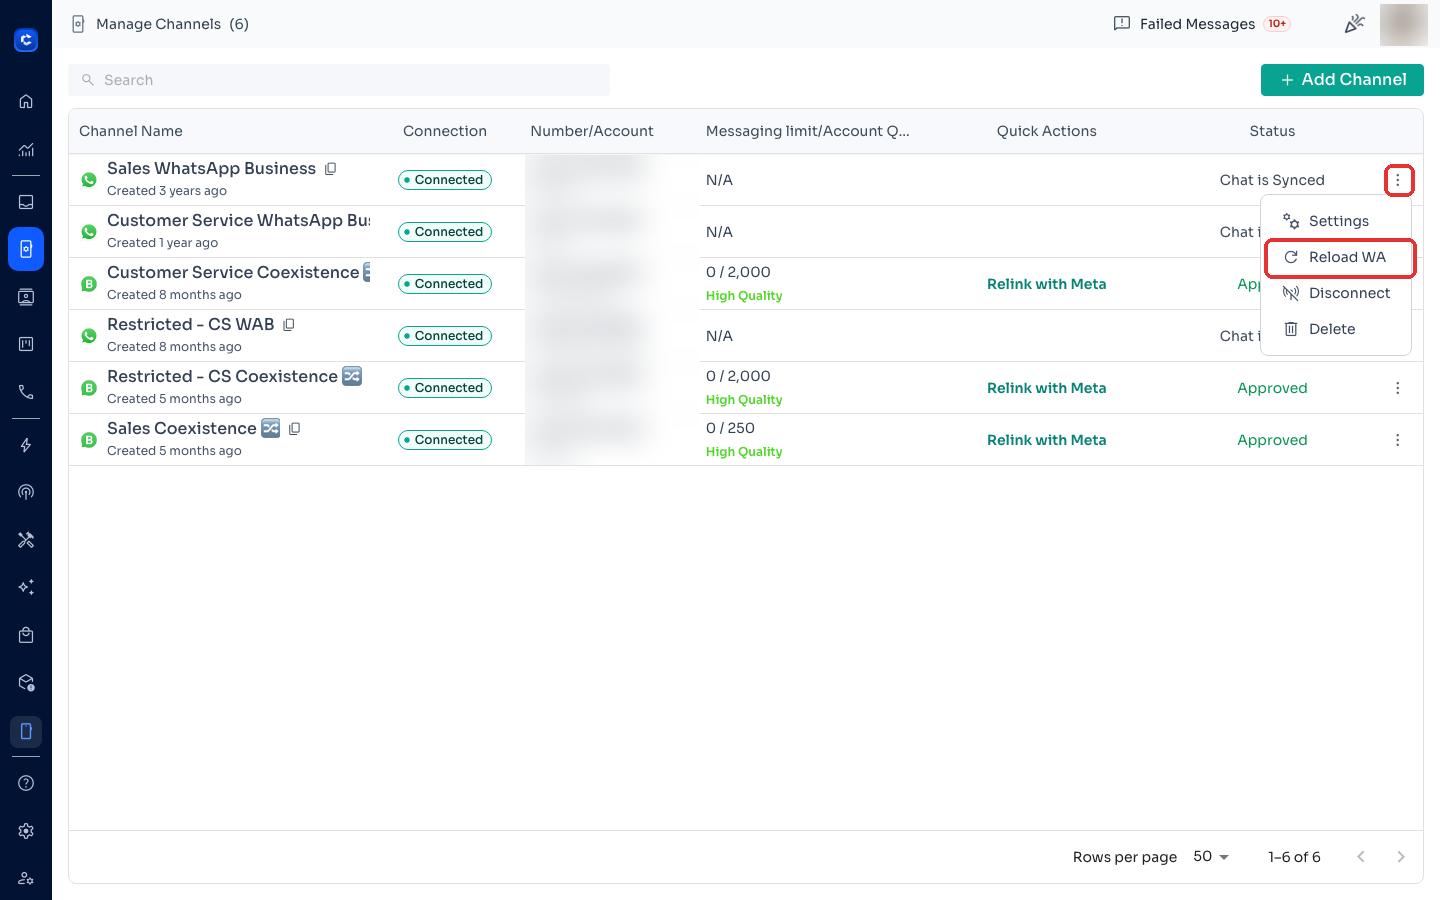Choose Disconnect from the context menu

point(1336,293)
